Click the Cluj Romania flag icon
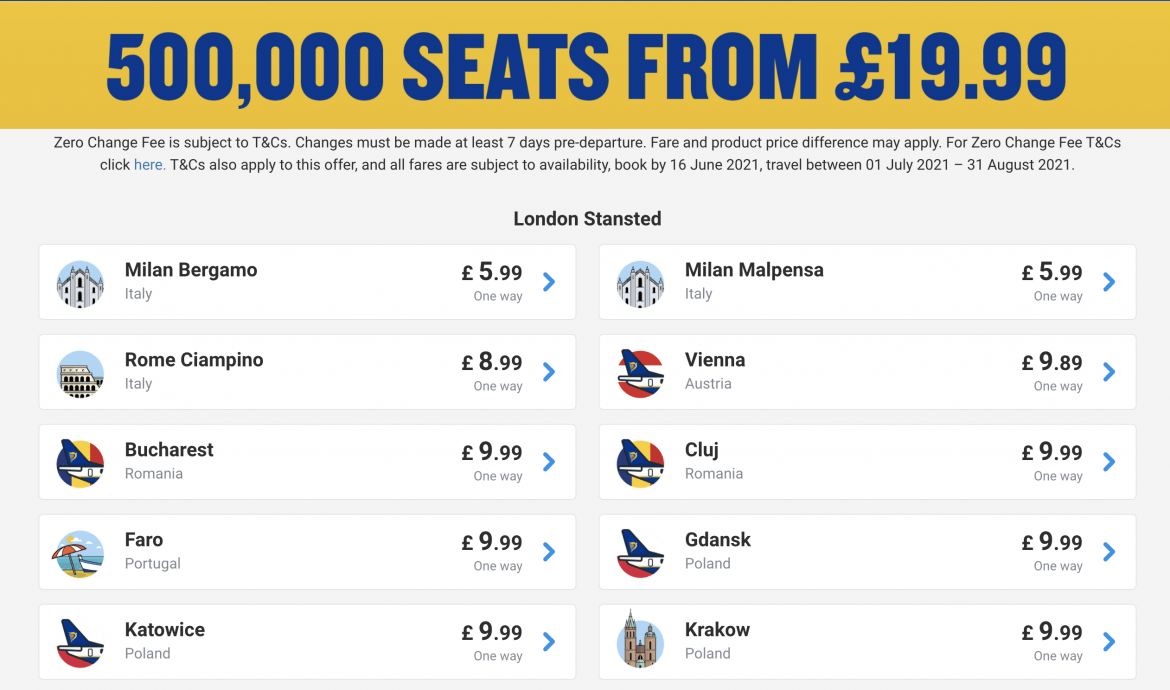 [x=641, y=462]
